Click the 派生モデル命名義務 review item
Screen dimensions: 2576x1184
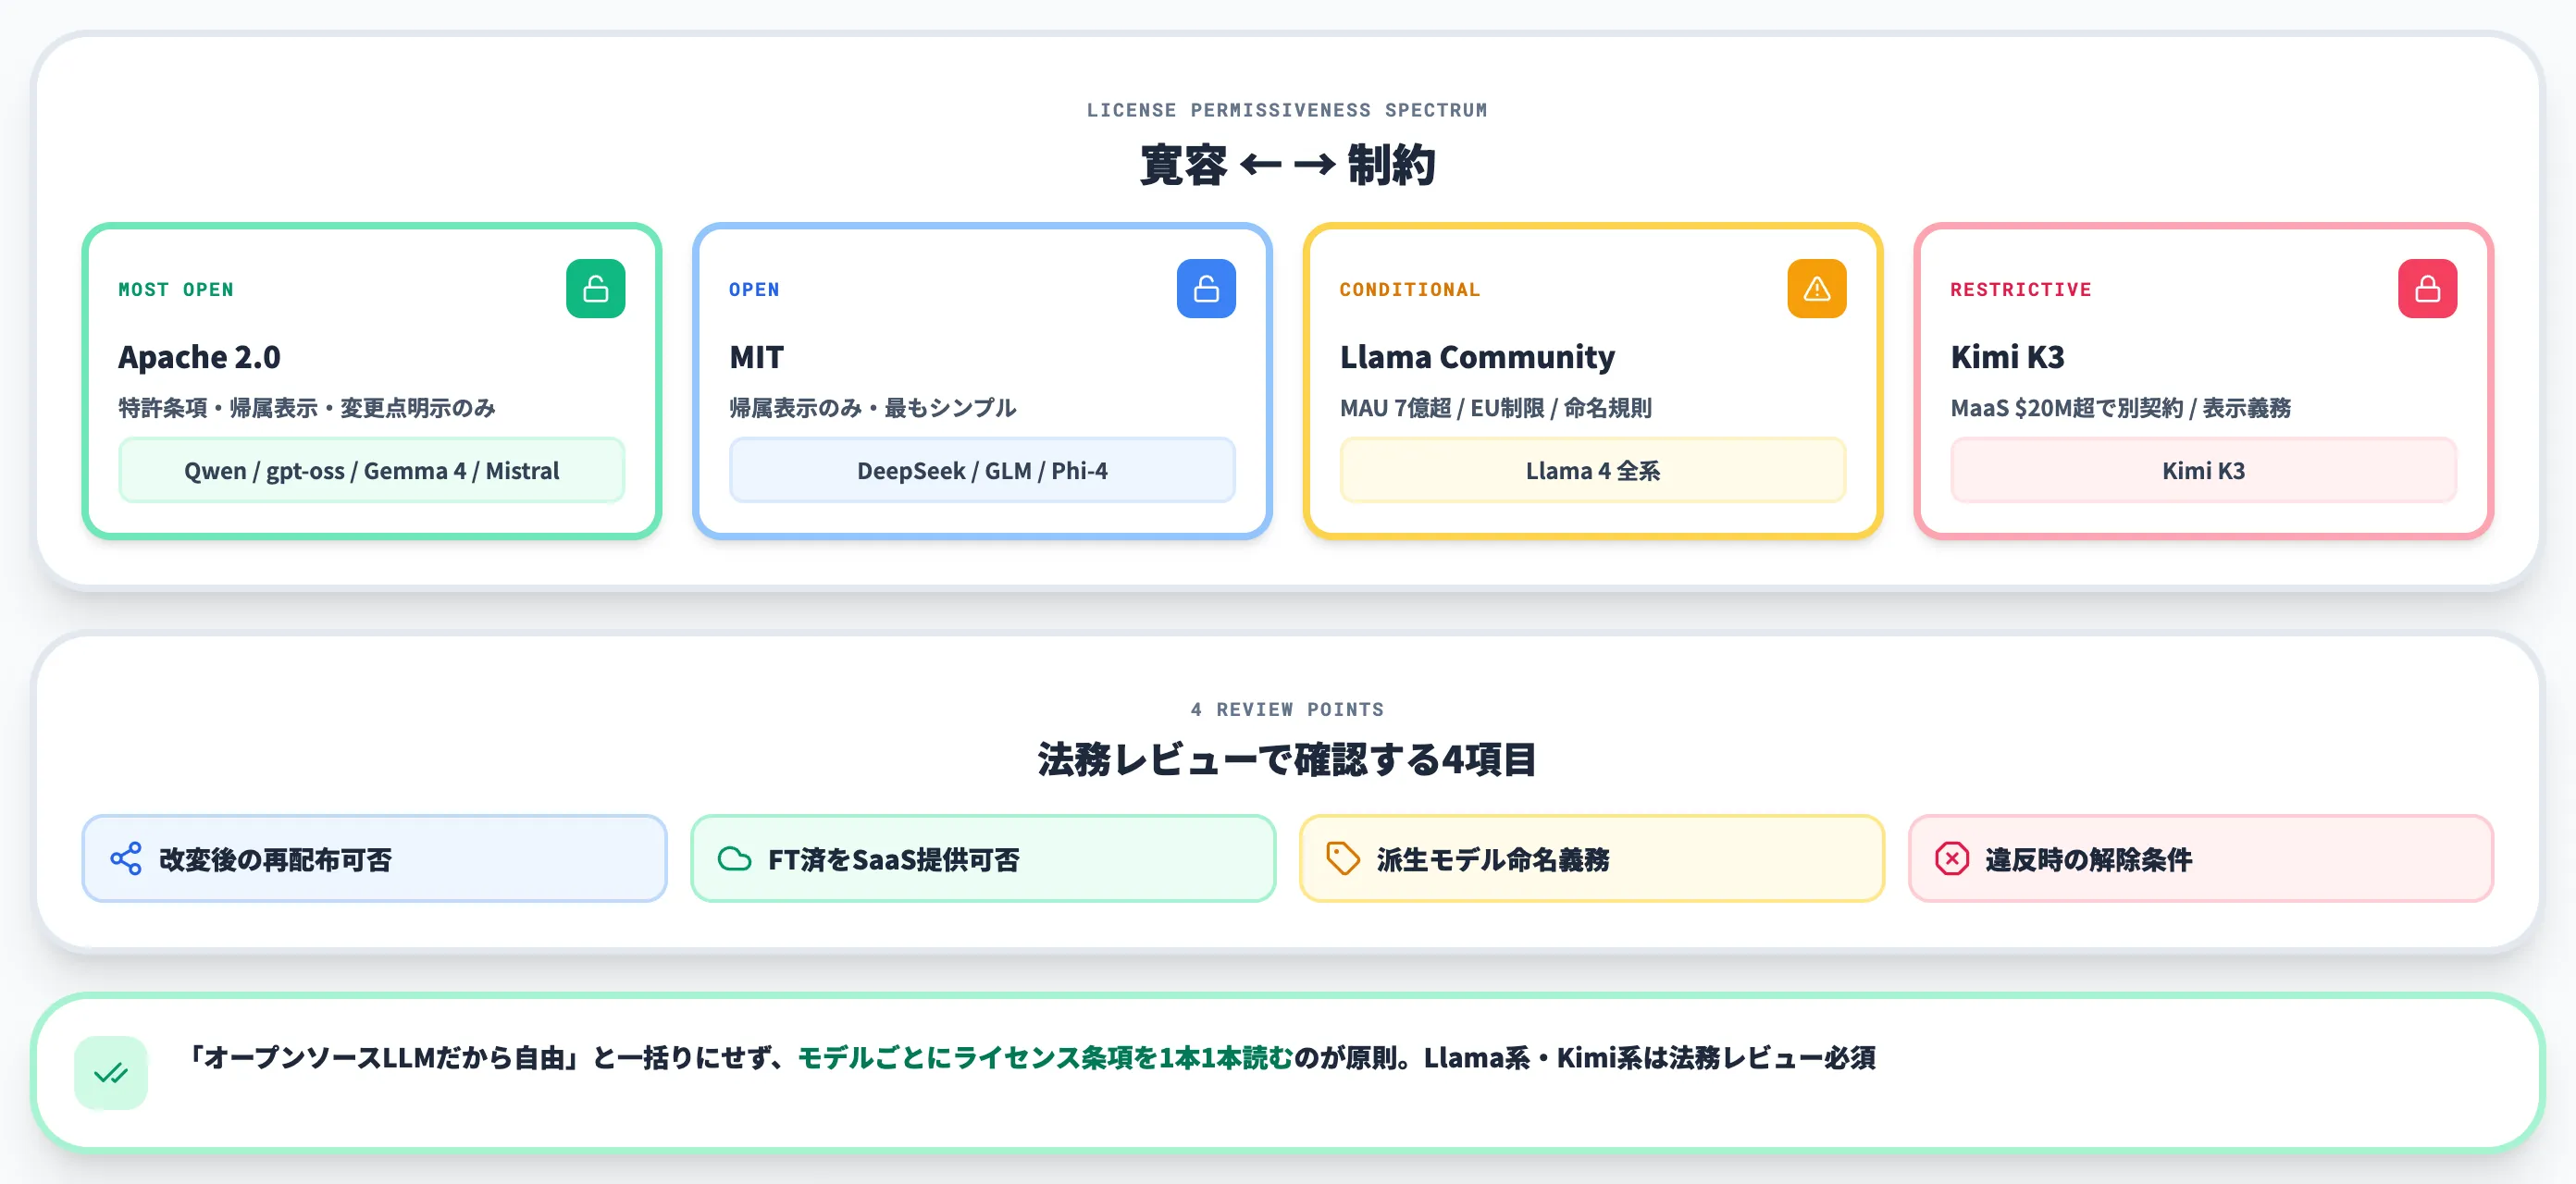tap(1592, 859)
